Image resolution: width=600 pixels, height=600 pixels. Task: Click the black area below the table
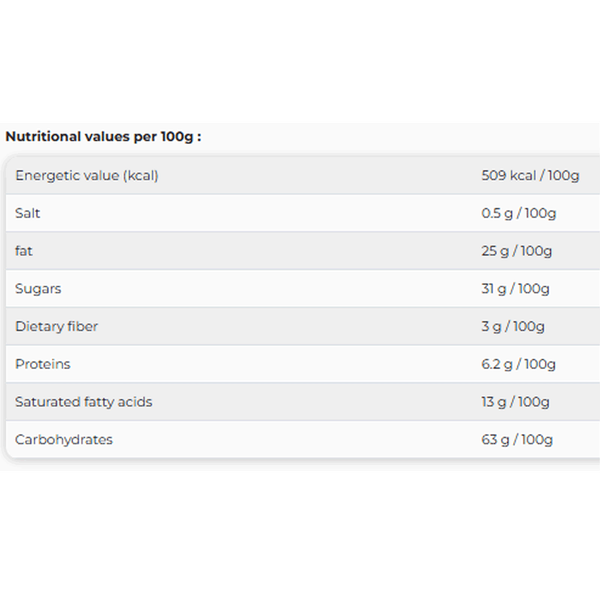(x=300, y=535)
